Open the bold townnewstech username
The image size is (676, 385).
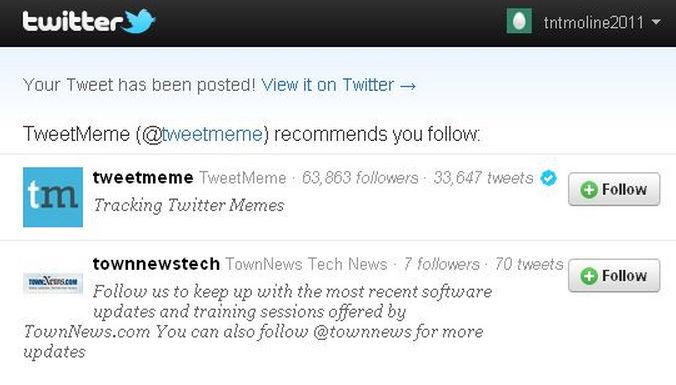(156, 263)
